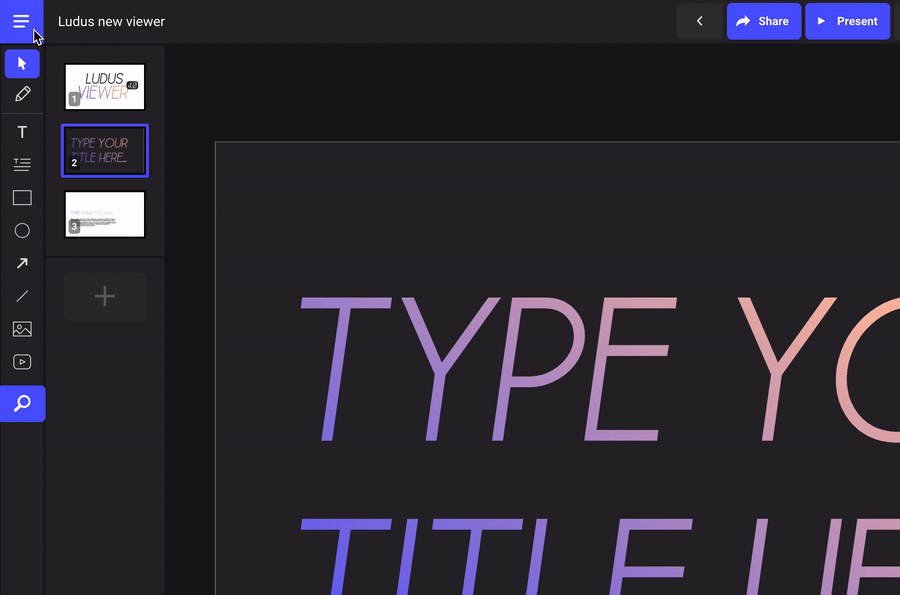Screen dimensions: 900x595
Task: Pick the pencil drawing tool
Action: tap(22, 95)
